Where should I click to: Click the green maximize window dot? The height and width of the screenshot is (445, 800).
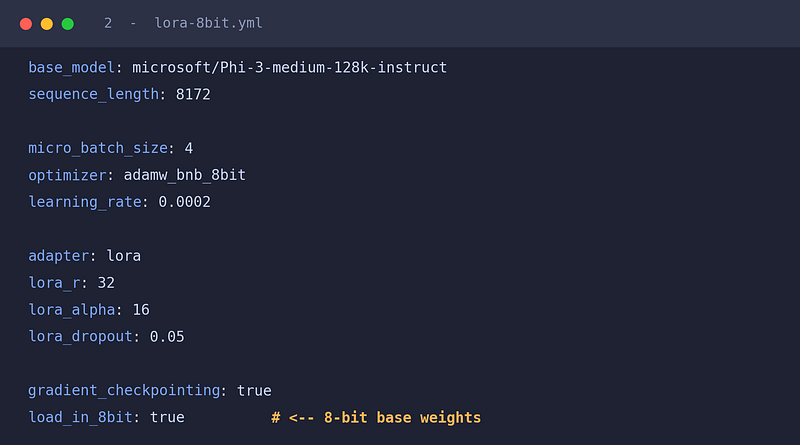[68, 24]
